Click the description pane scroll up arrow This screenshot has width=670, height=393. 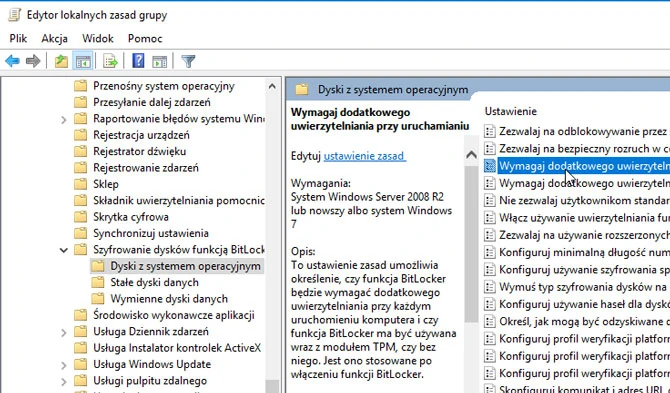471,154
